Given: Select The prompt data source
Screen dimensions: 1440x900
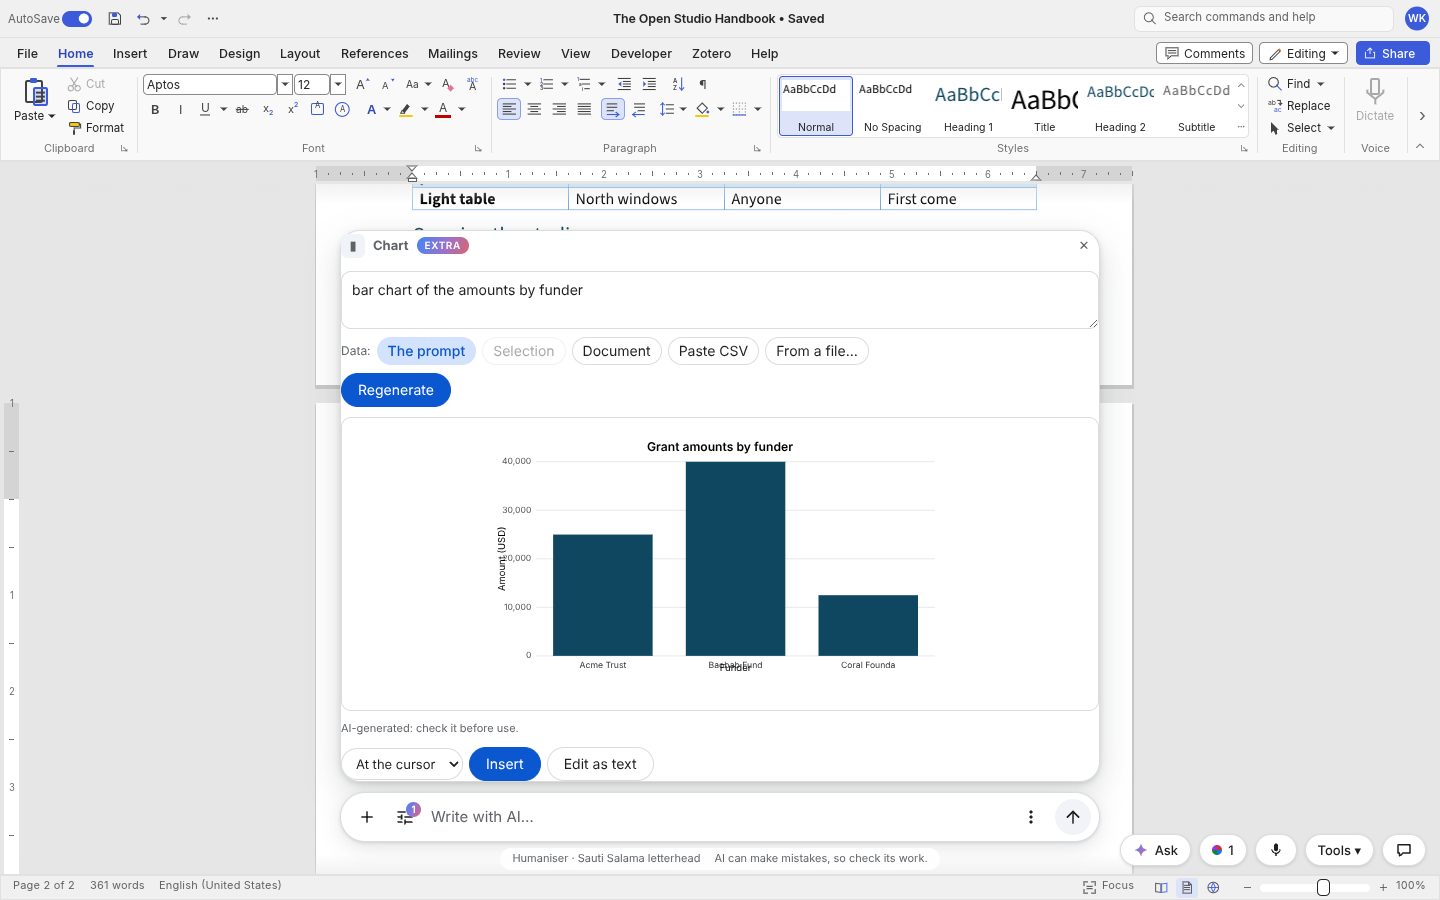Looking at the screenshot, I should pos(427,351).
